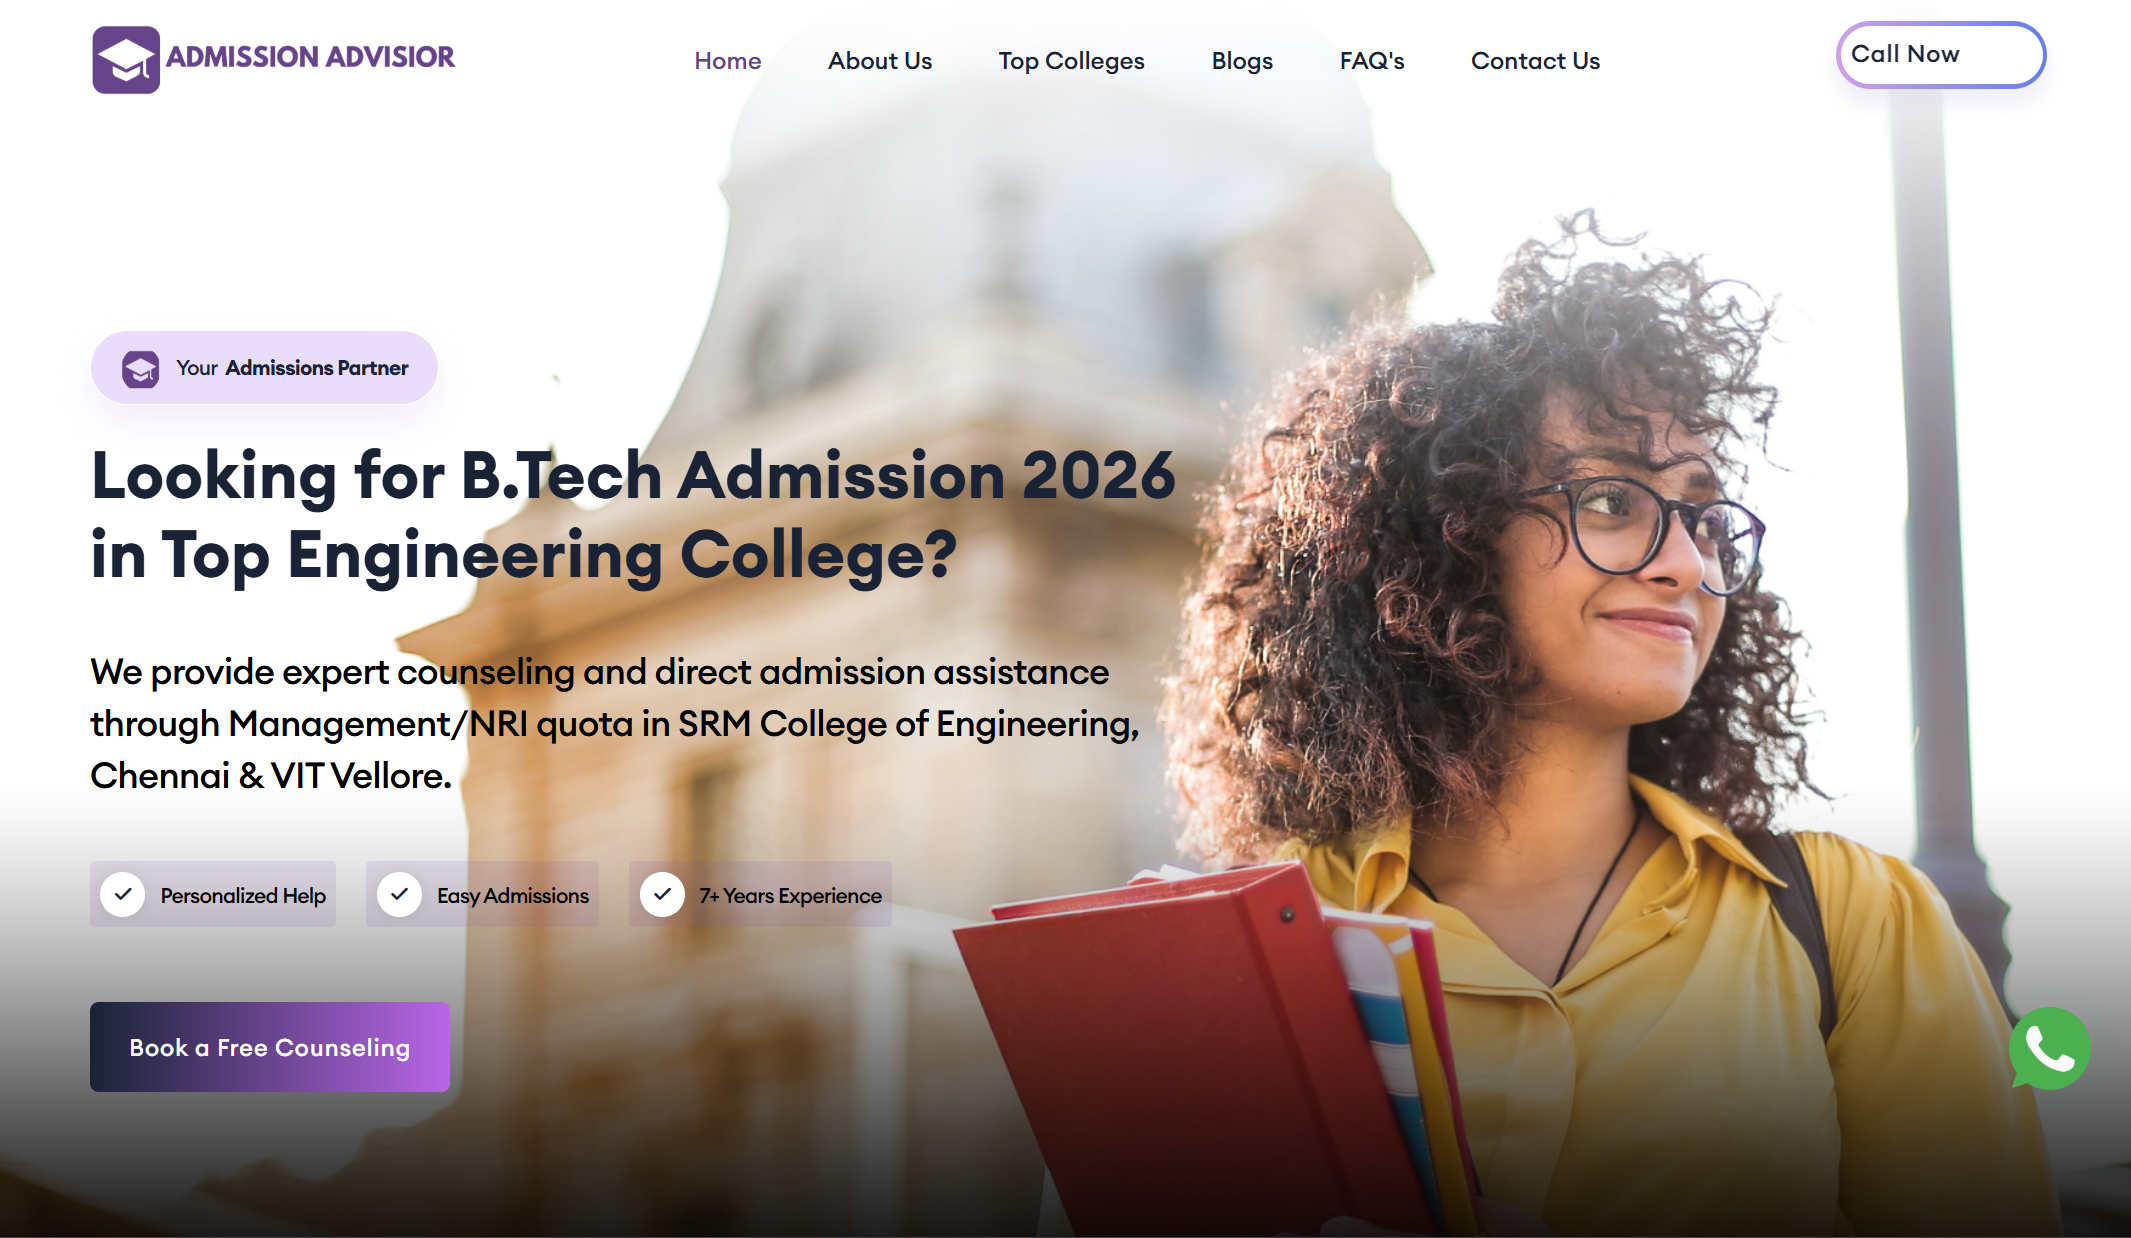Viewport: 2131px width, 1238px height.
Task: Click the 7+ Years Experience label
Action: pyautogui.click(x=790, y=896)
